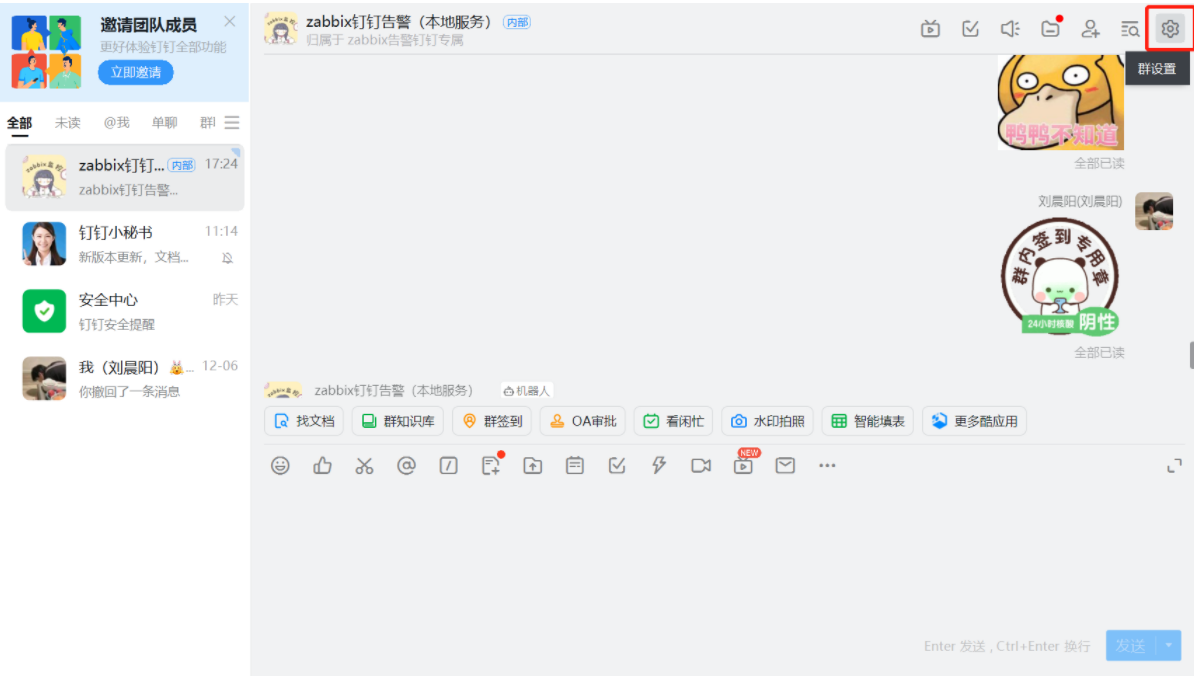Open 更多酷应用 quick app
The image size is (1194, 684).
tap(974, 421)
